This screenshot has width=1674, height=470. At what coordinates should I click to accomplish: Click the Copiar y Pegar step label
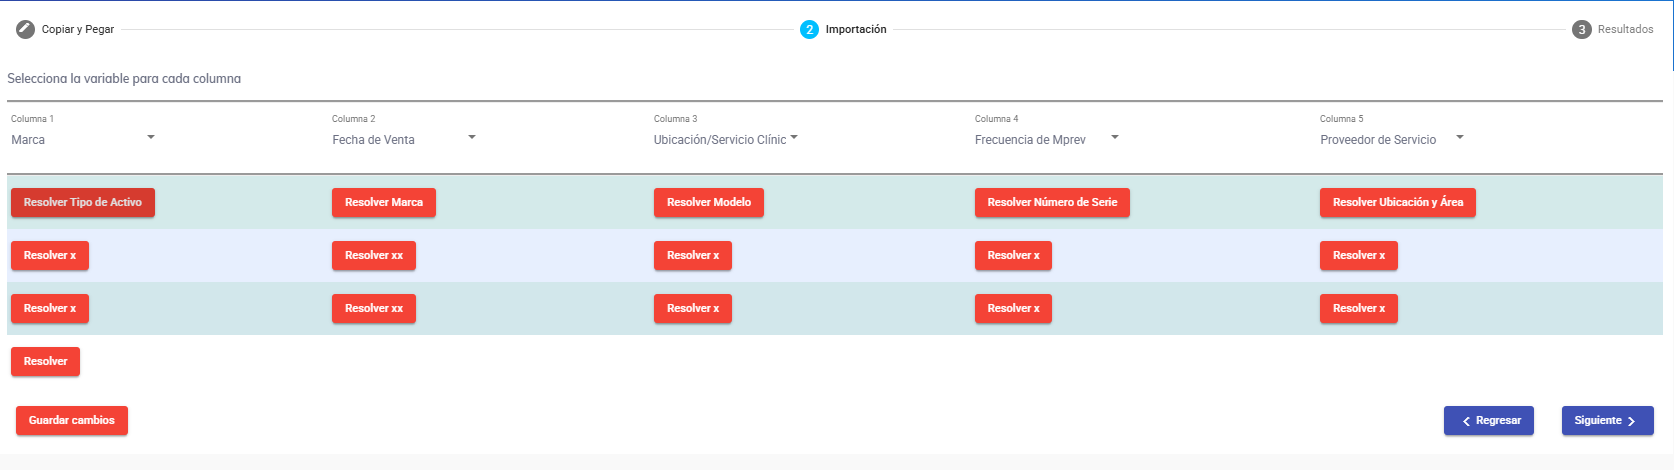click(x=78, y=29)
